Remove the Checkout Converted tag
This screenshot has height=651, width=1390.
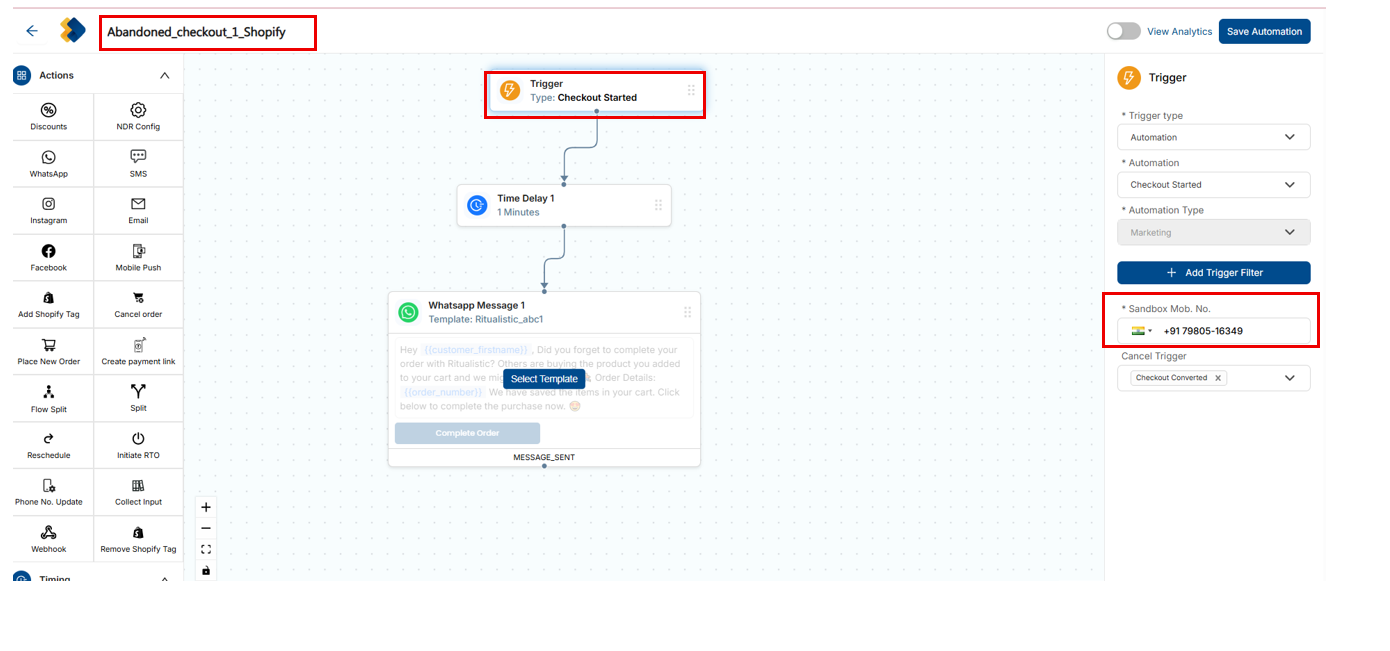point(1217,378)
